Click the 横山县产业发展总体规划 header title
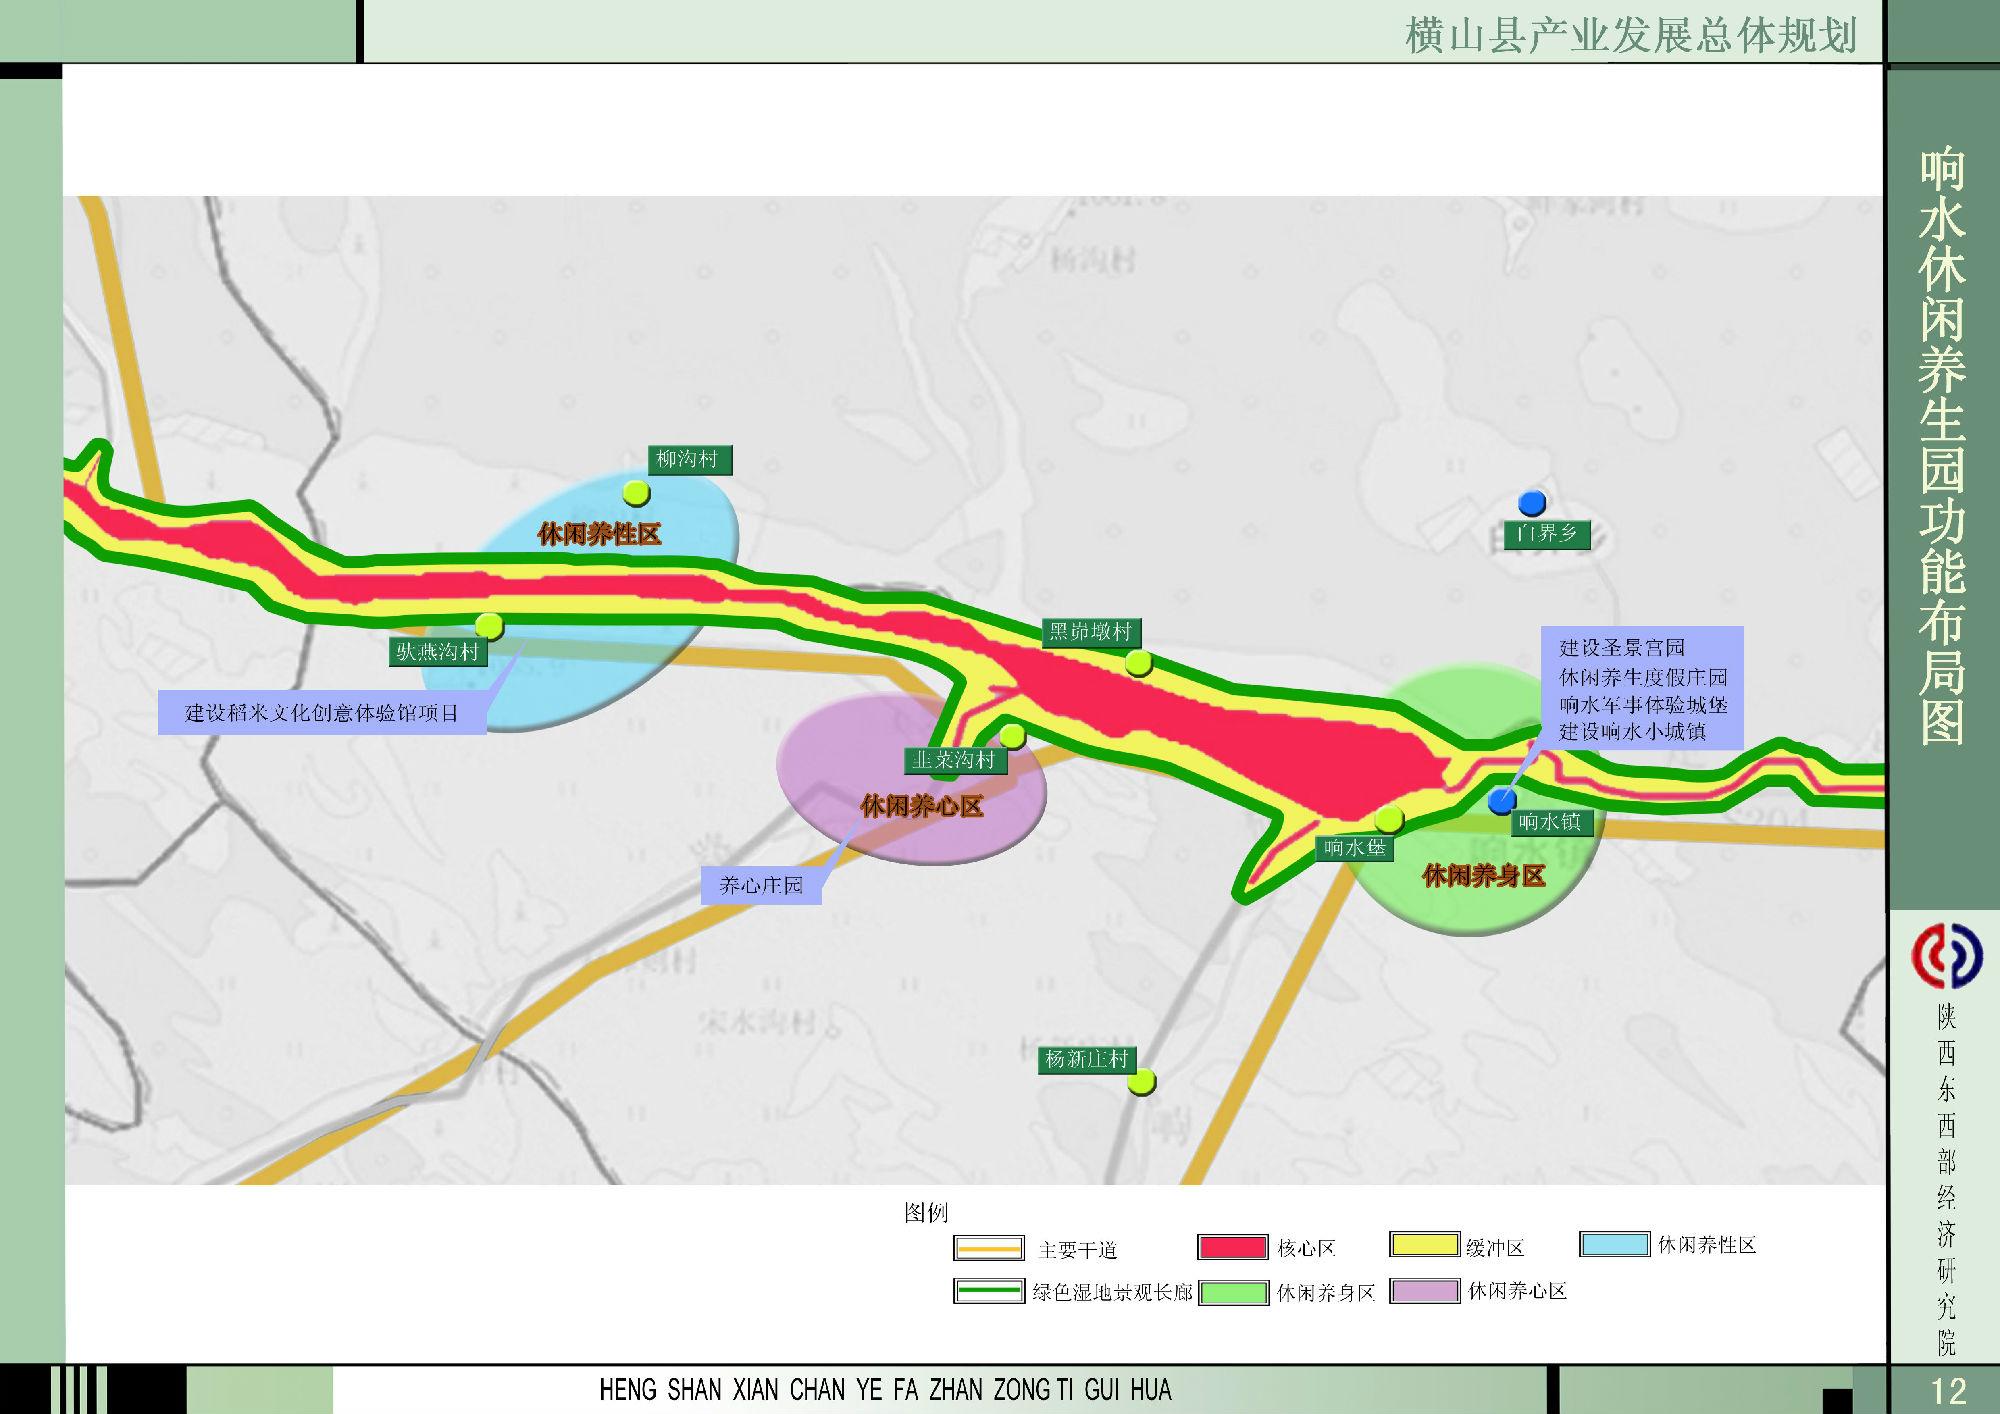 tap(1631, 35)
